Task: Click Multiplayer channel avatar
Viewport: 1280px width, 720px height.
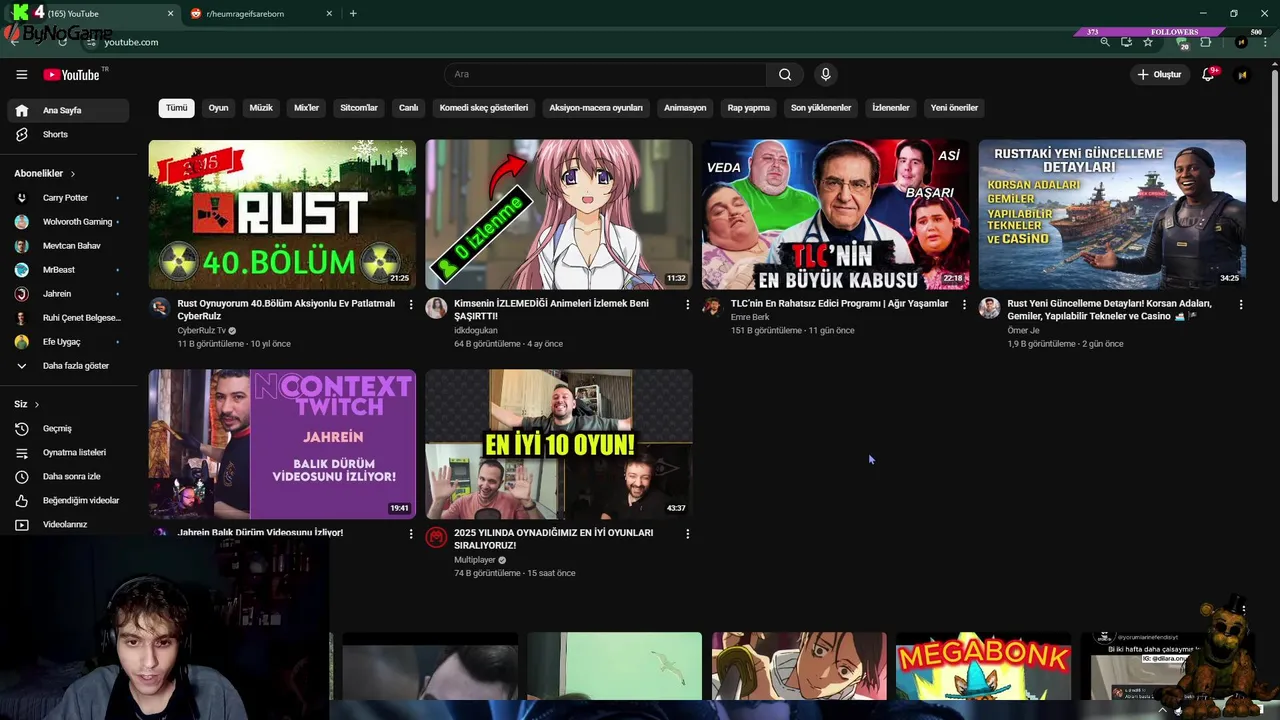Action: click(x=436, y=537)
